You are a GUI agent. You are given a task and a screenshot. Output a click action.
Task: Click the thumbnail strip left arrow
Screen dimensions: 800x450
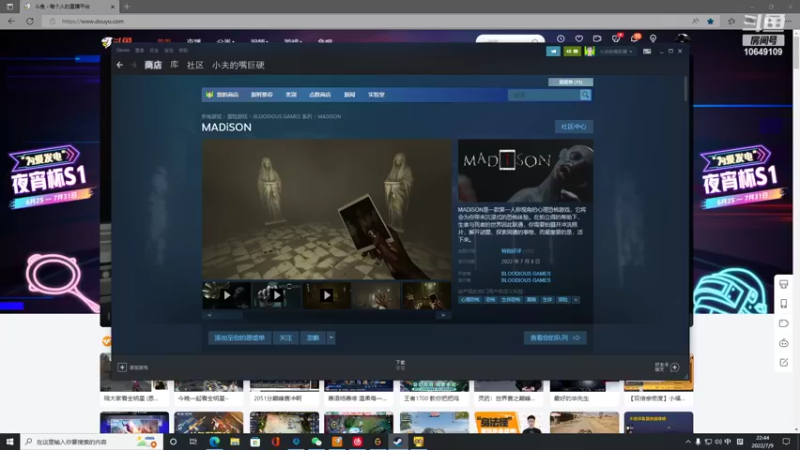209,315
